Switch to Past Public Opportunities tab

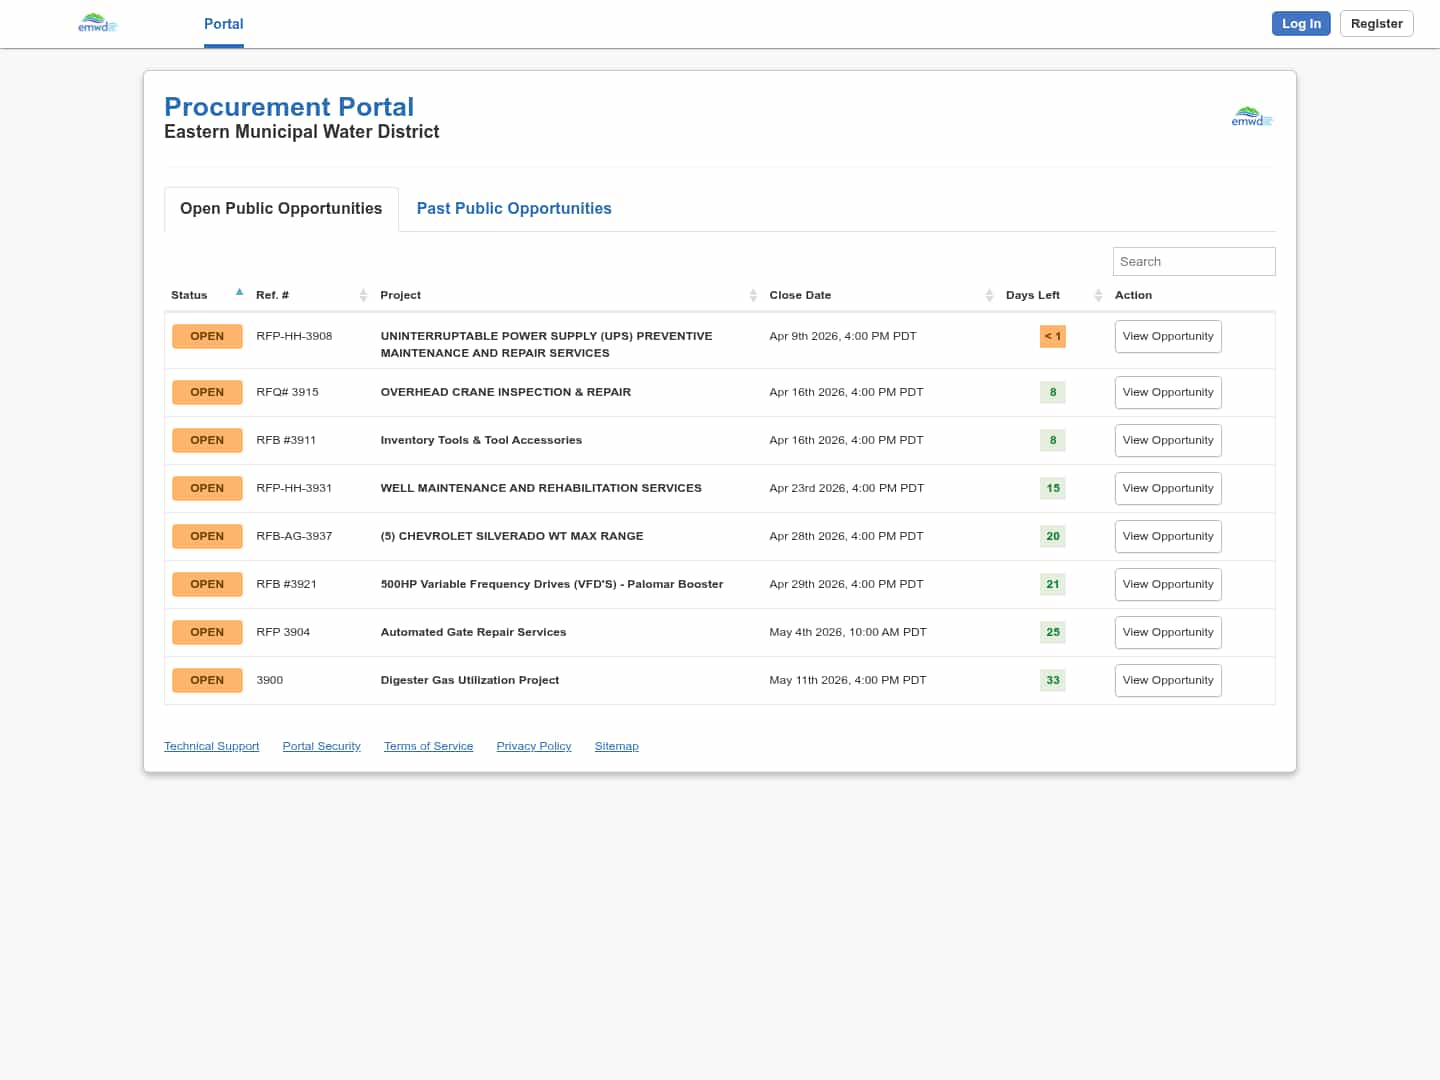coord(514,209)
